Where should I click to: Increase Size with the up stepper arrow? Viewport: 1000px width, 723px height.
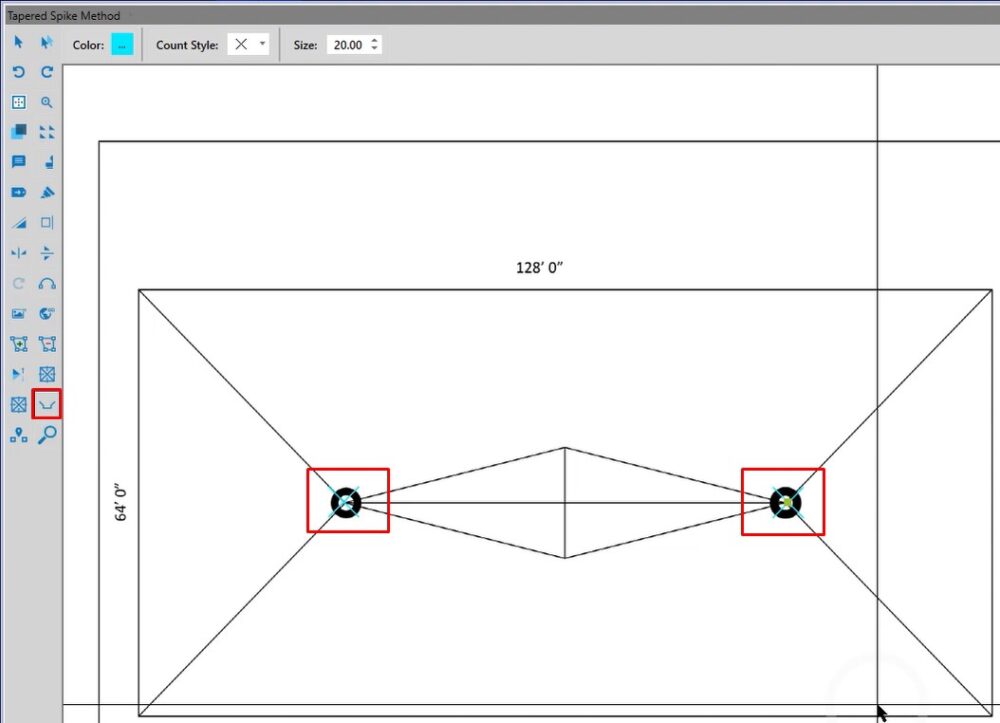point(374,39)
